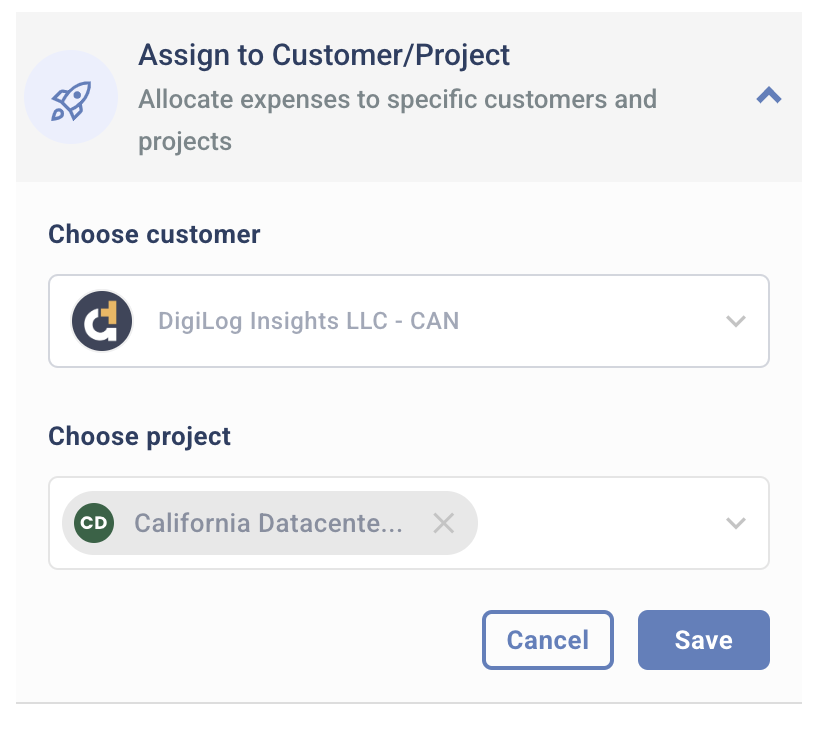
Task: Click the project selection input area
Action: pos(600,522)
